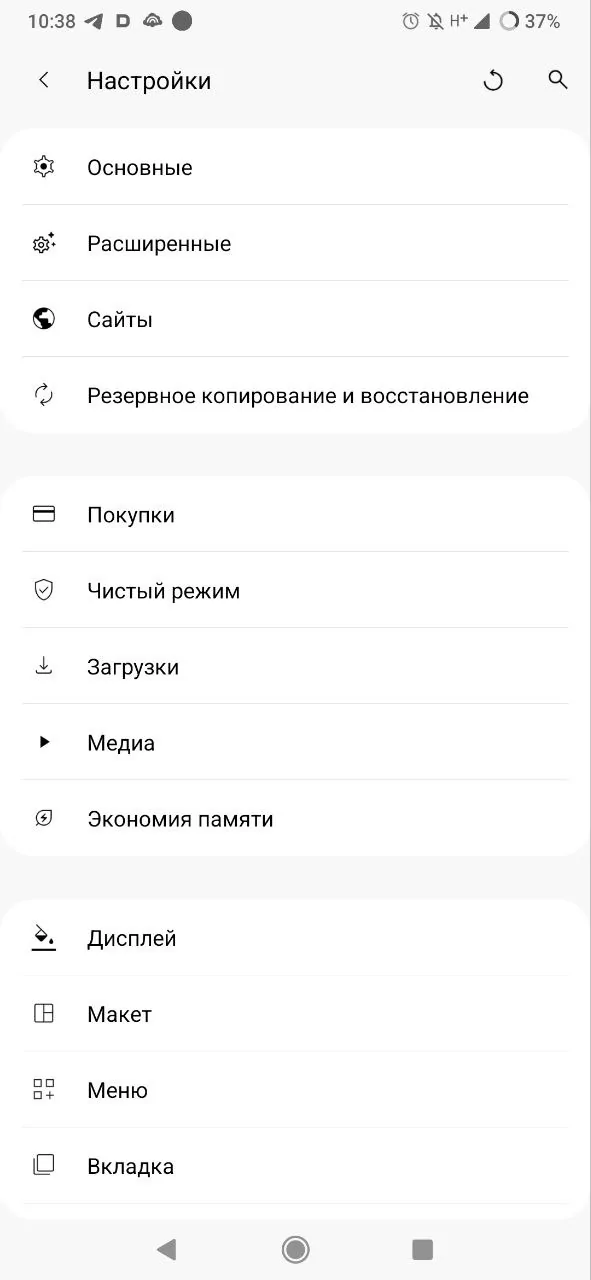Open the Меню customization entry
The image size is (591, 1280).
[x=295, y=1089]
